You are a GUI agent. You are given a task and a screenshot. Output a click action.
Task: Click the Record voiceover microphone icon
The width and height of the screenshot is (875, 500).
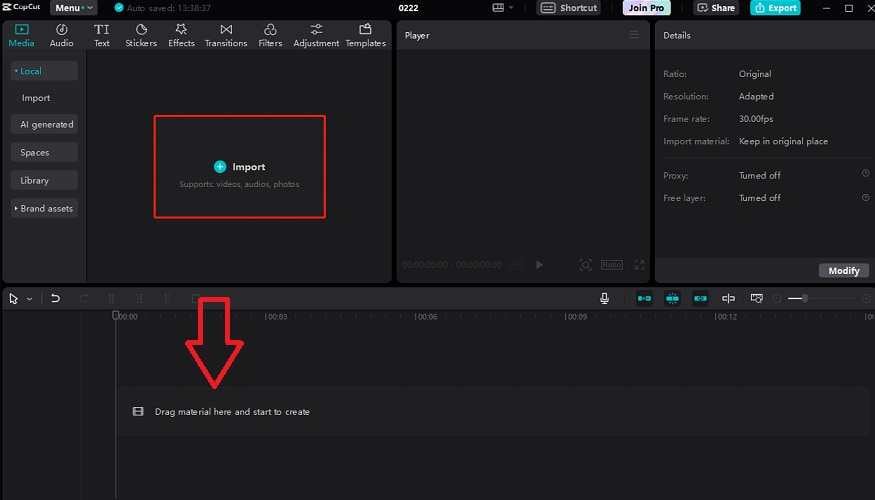coord(604,299)
